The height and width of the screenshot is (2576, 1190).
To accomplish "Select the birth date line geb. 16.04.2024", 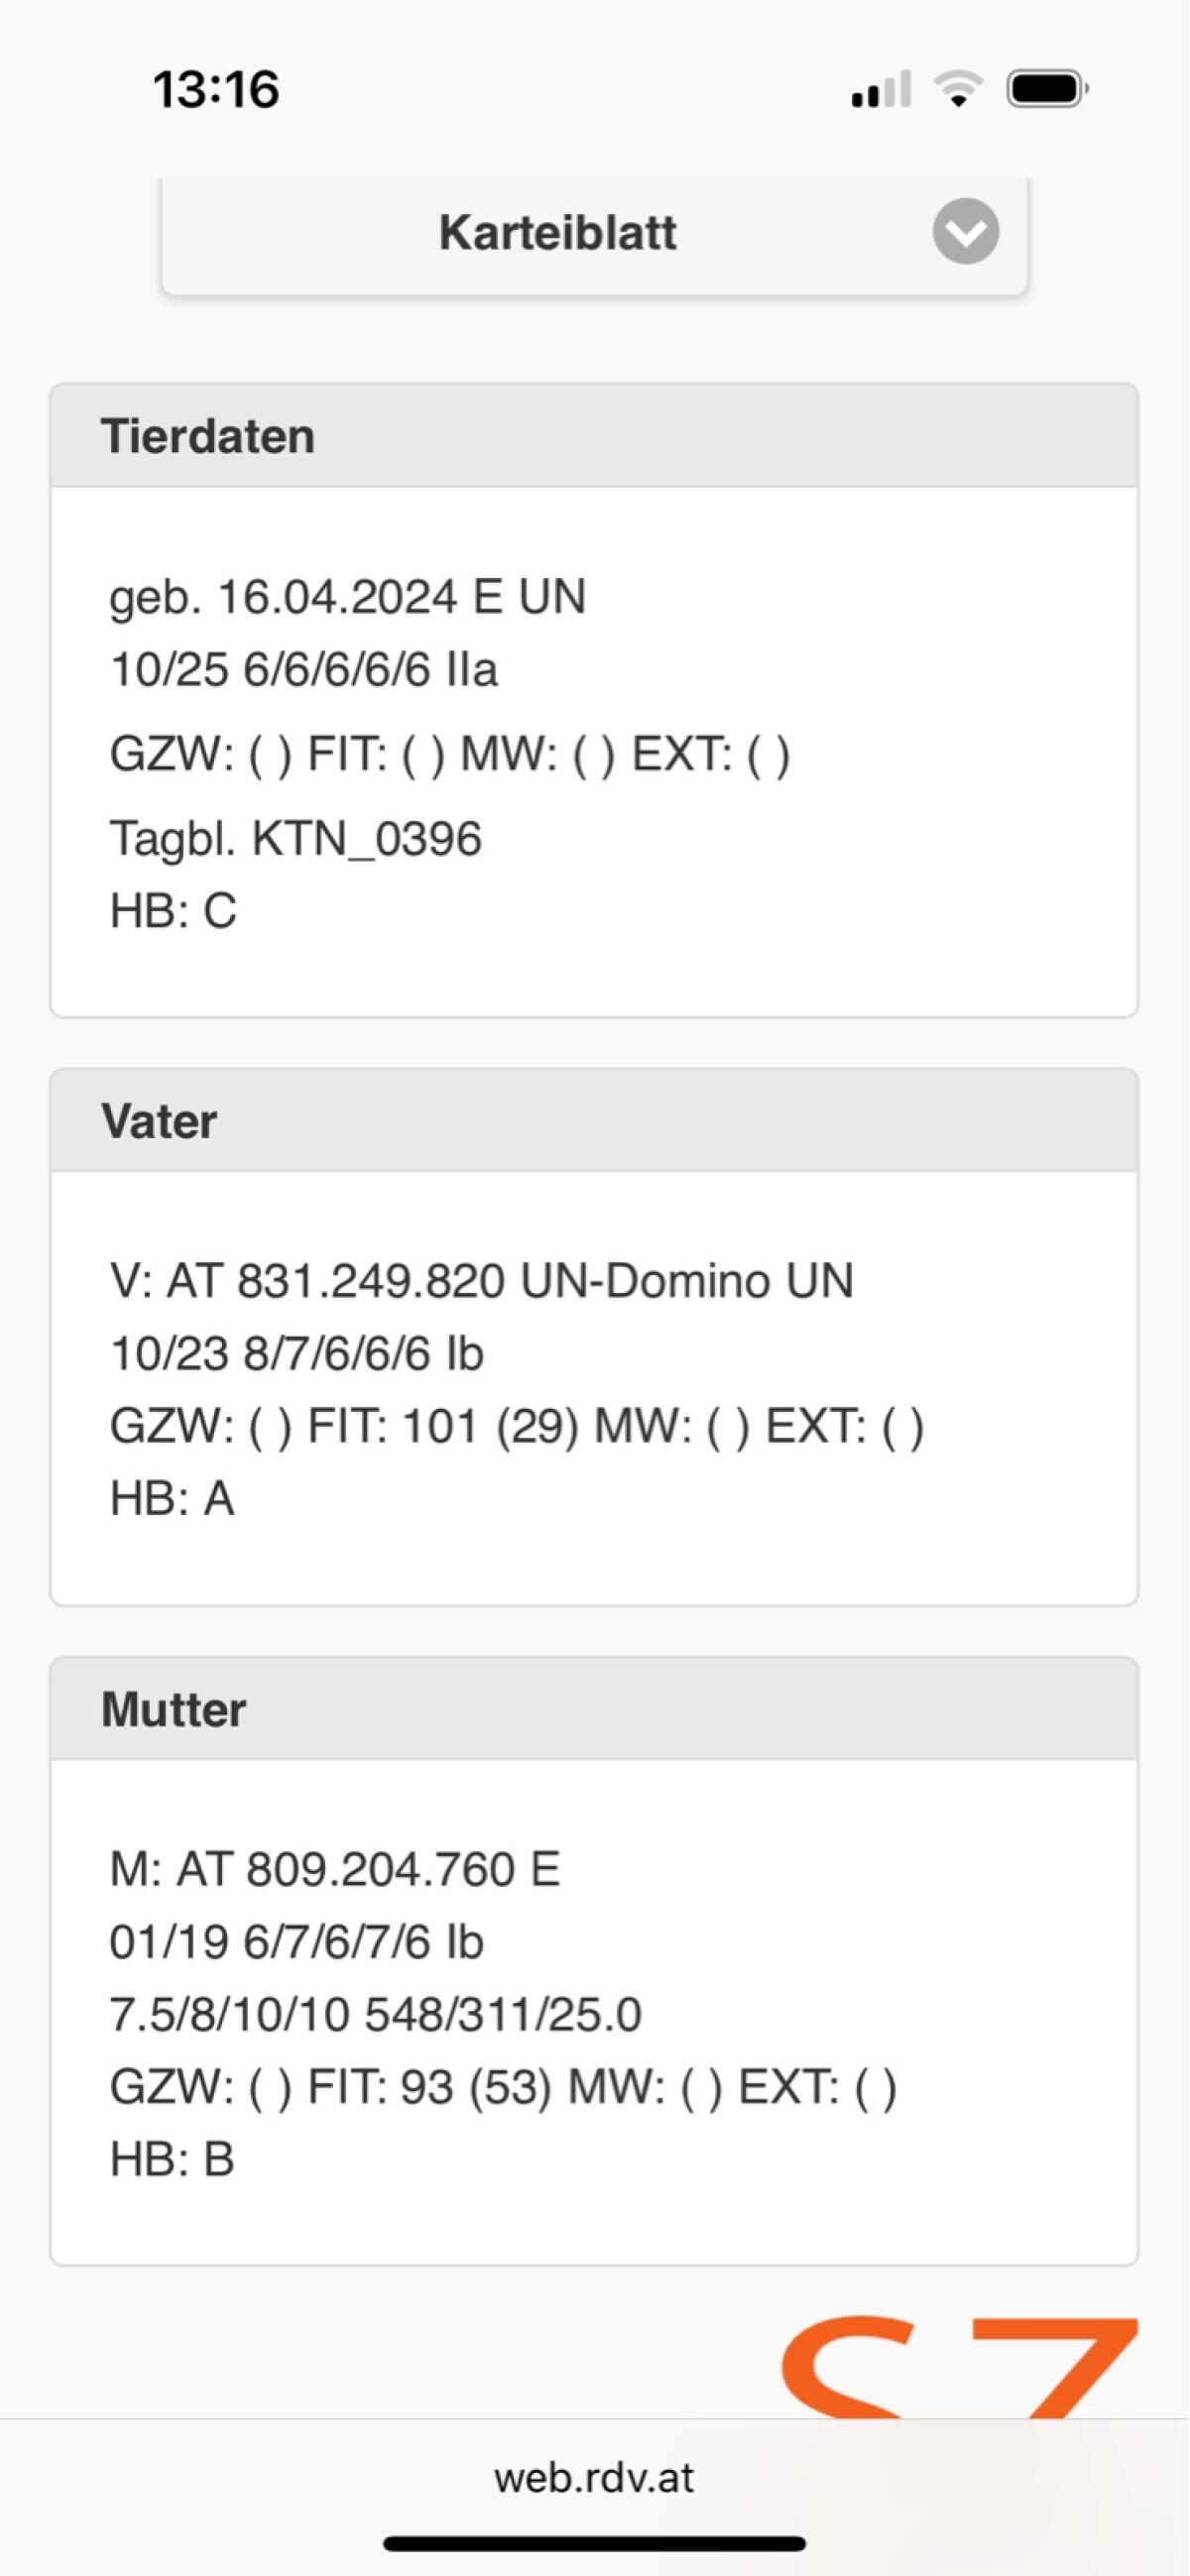I will (347, 597).
